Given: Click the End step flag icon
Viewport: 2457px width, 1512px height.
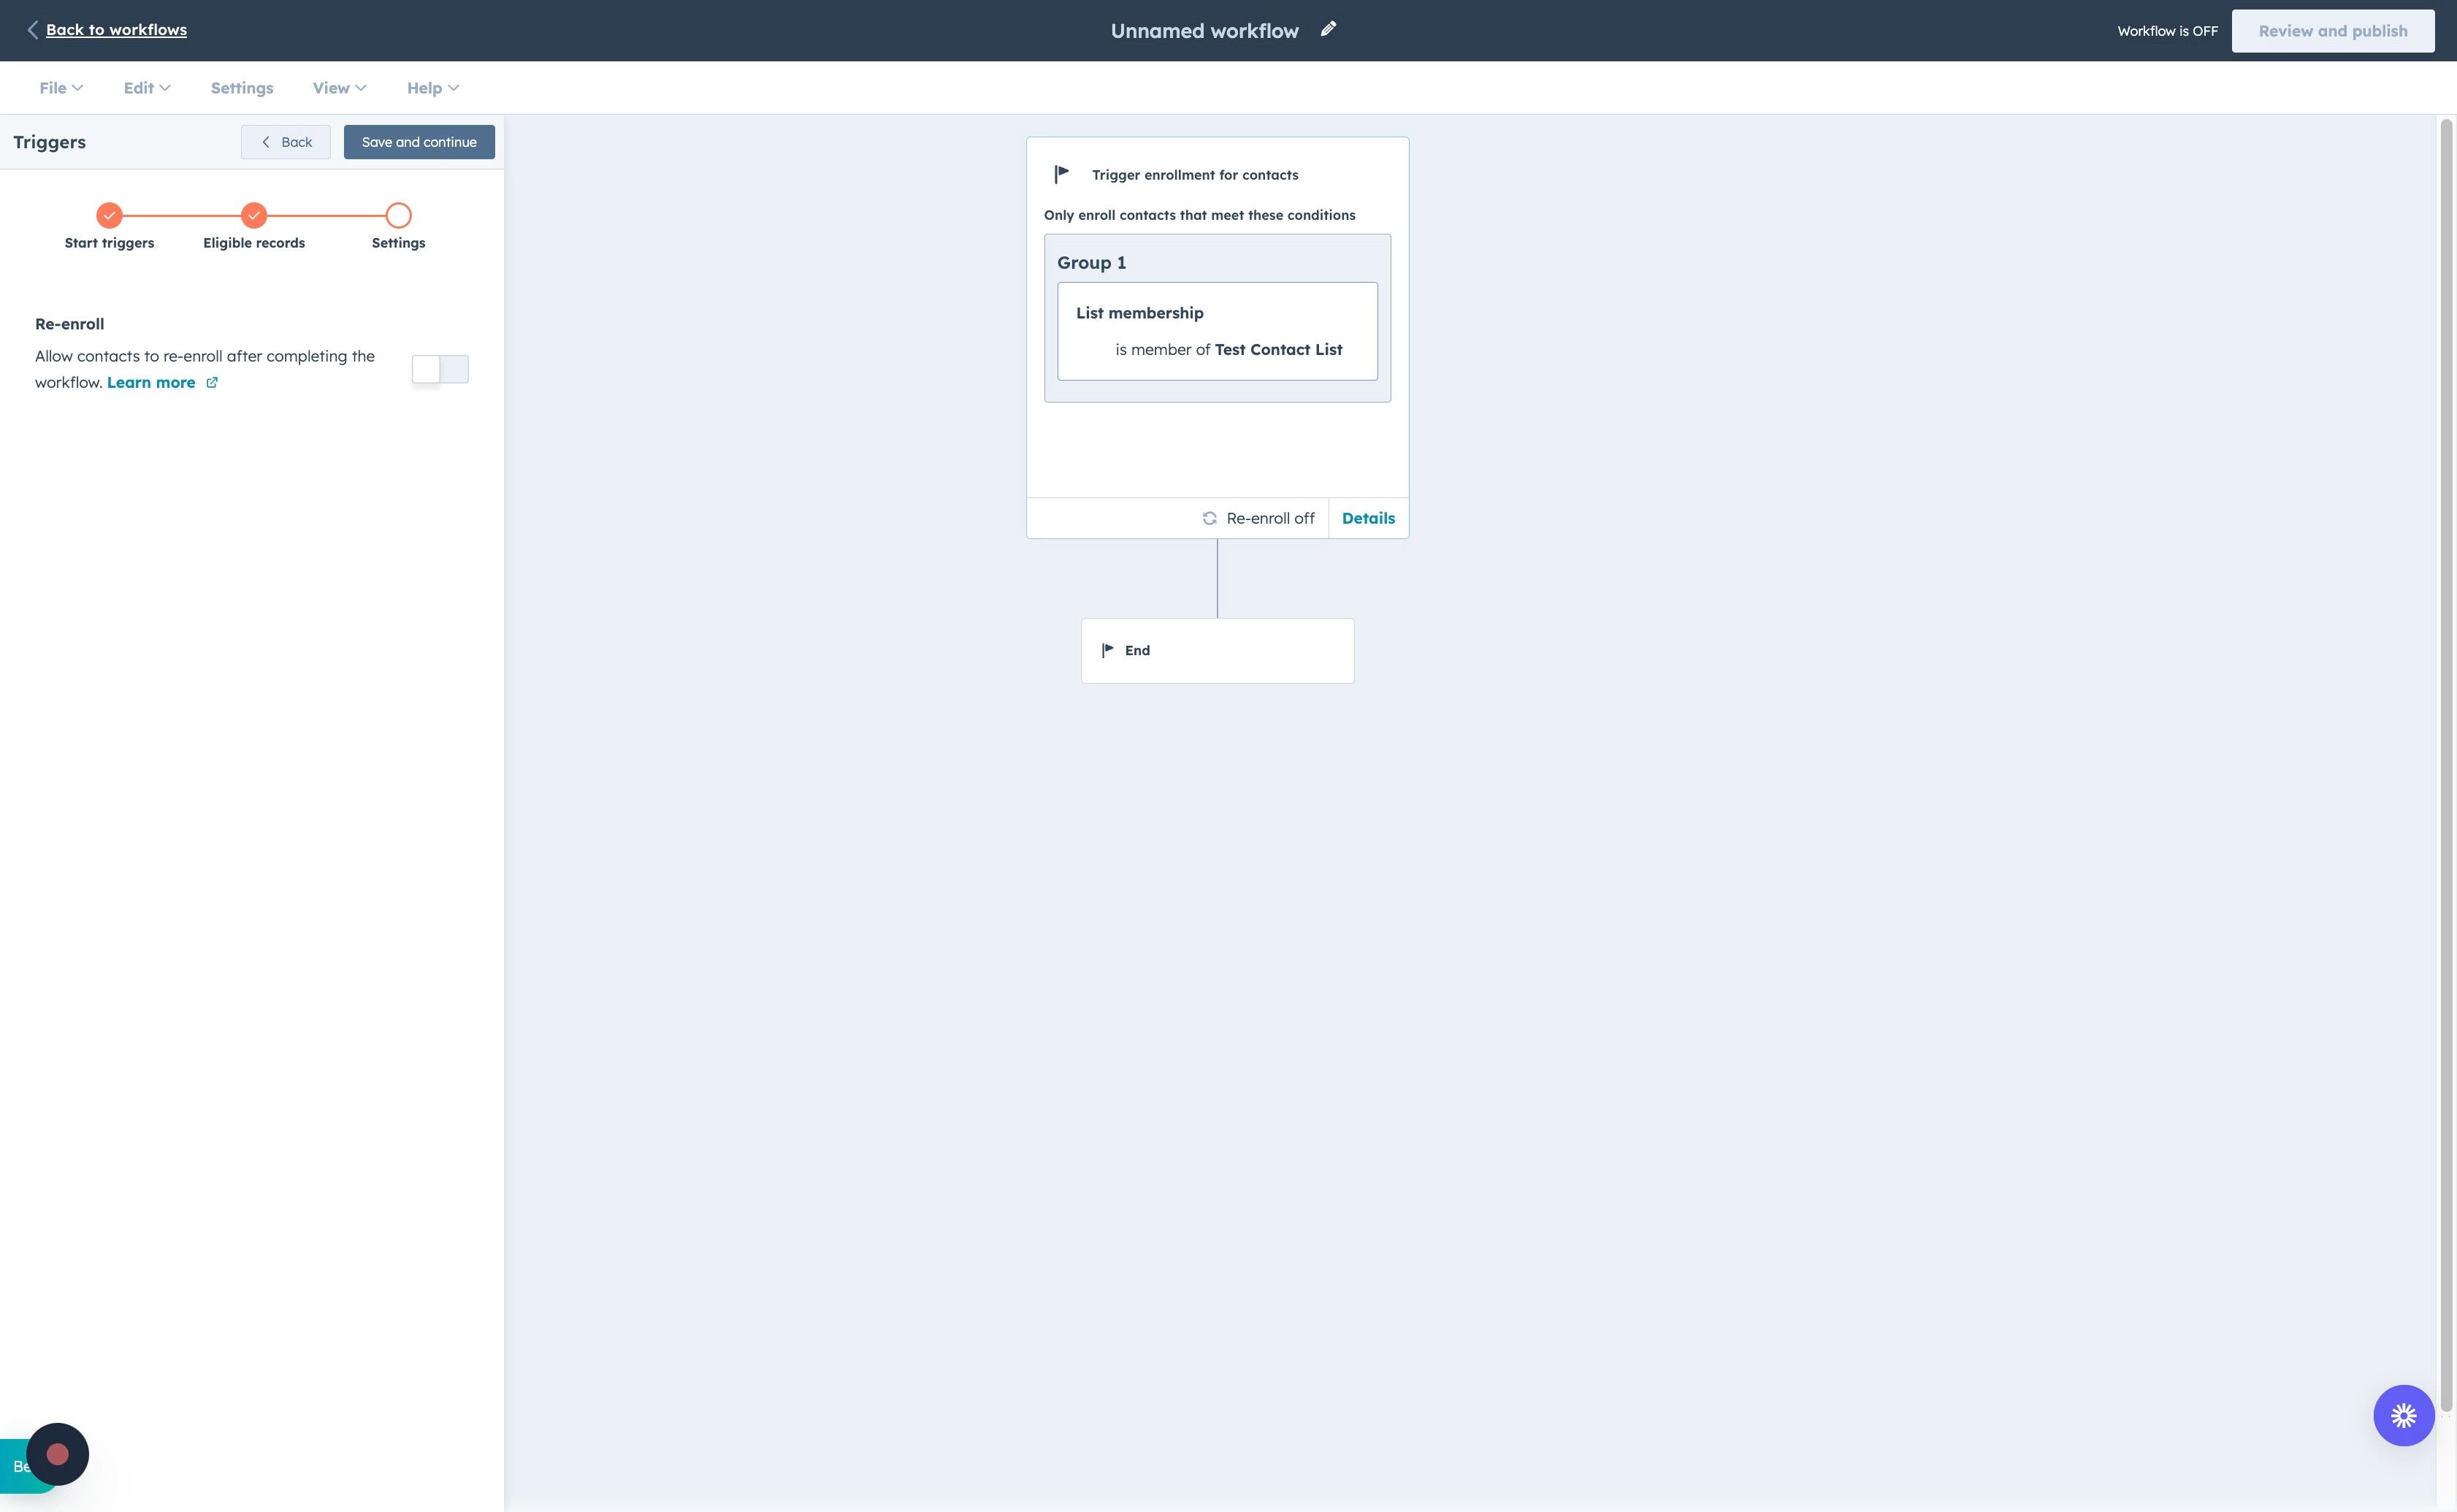Looking at the screenshot, I should 1107,650.
